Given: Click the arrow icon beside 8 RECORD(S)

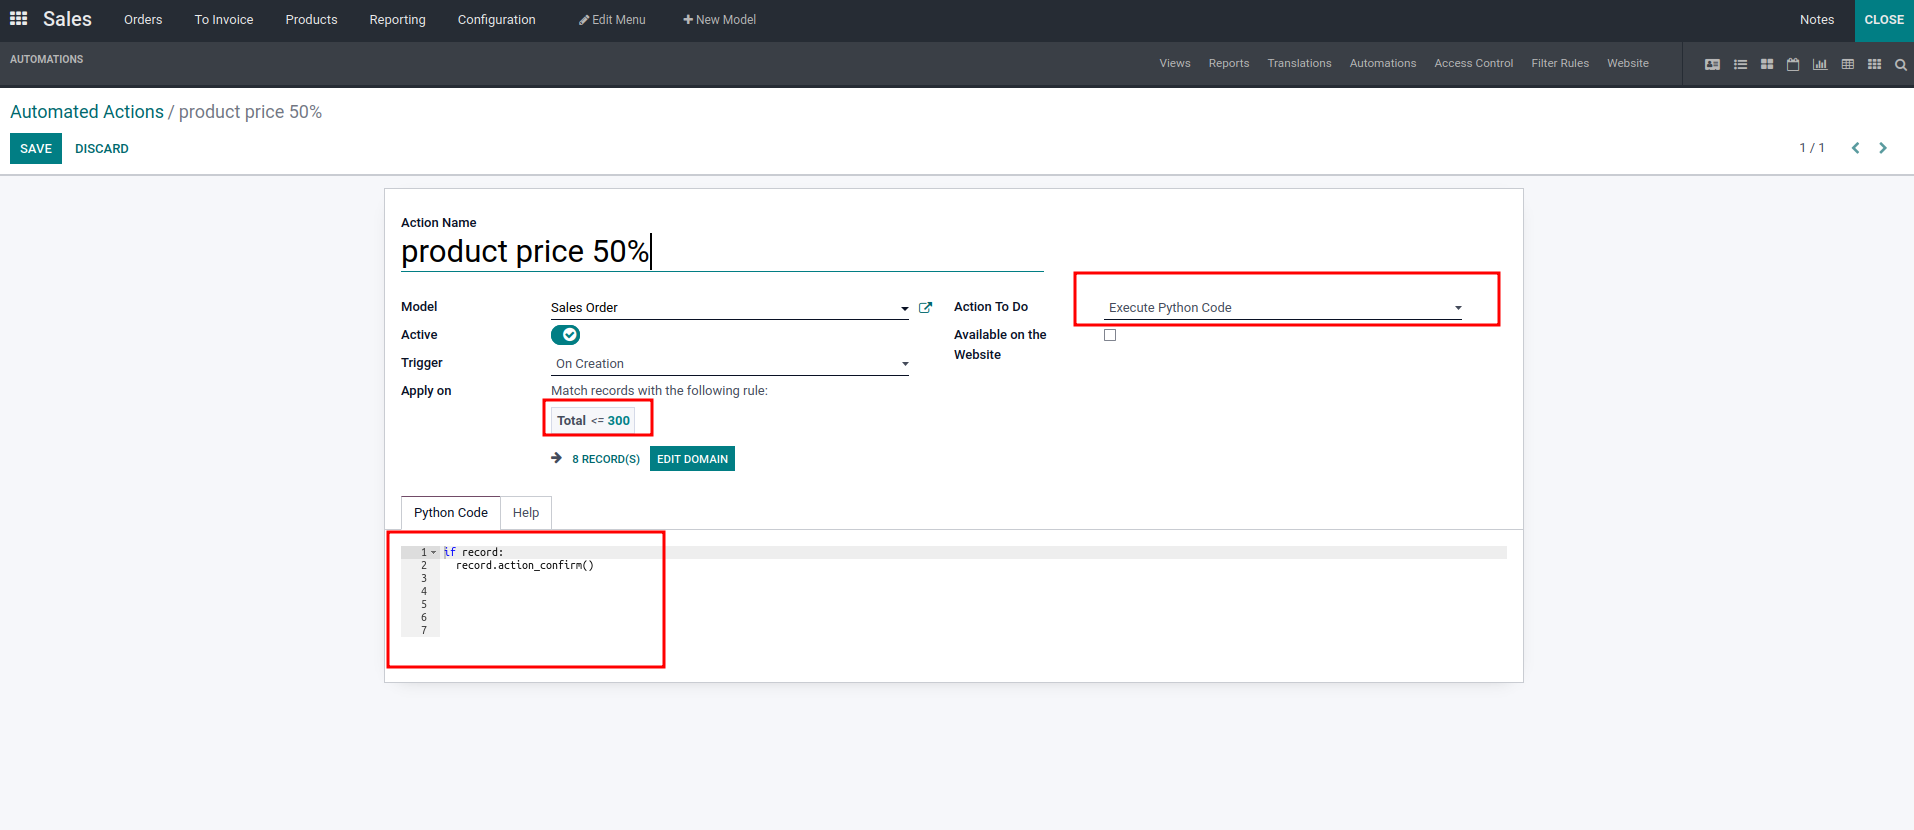Looking at the screenshot, I should tap(557, 458).
